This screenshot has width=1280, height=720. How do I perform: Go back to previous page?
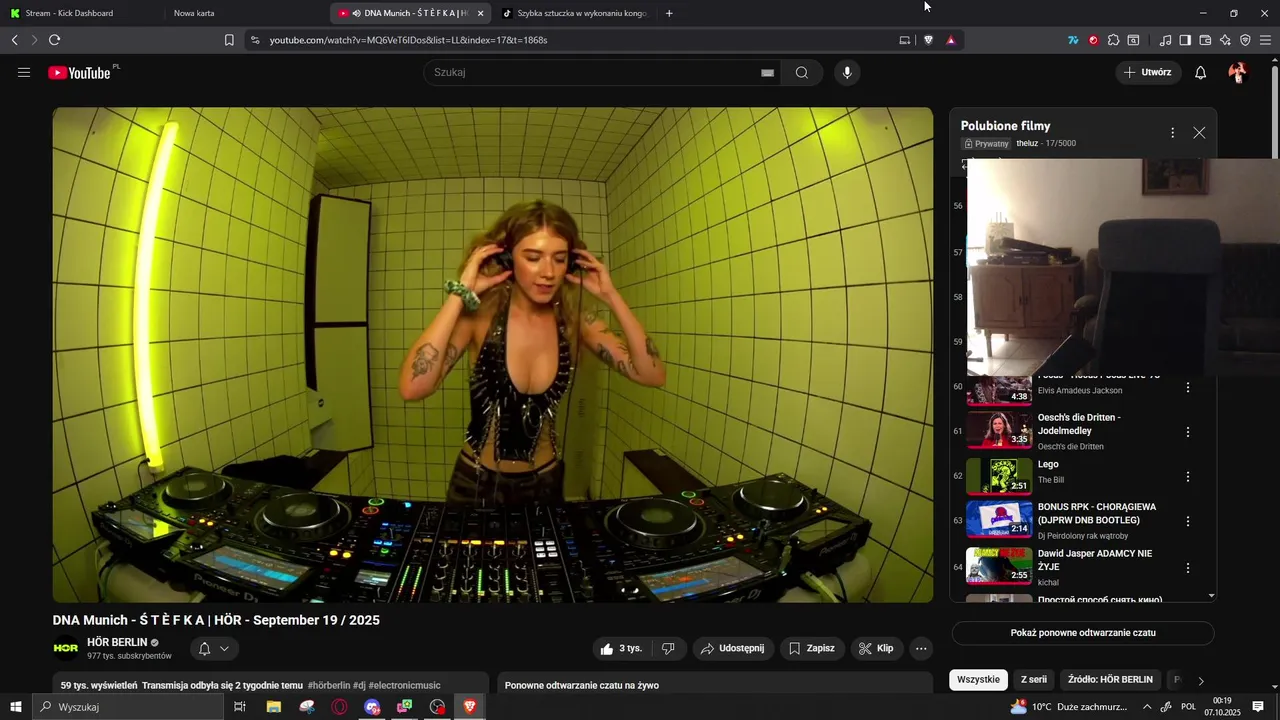pos(14,40)
